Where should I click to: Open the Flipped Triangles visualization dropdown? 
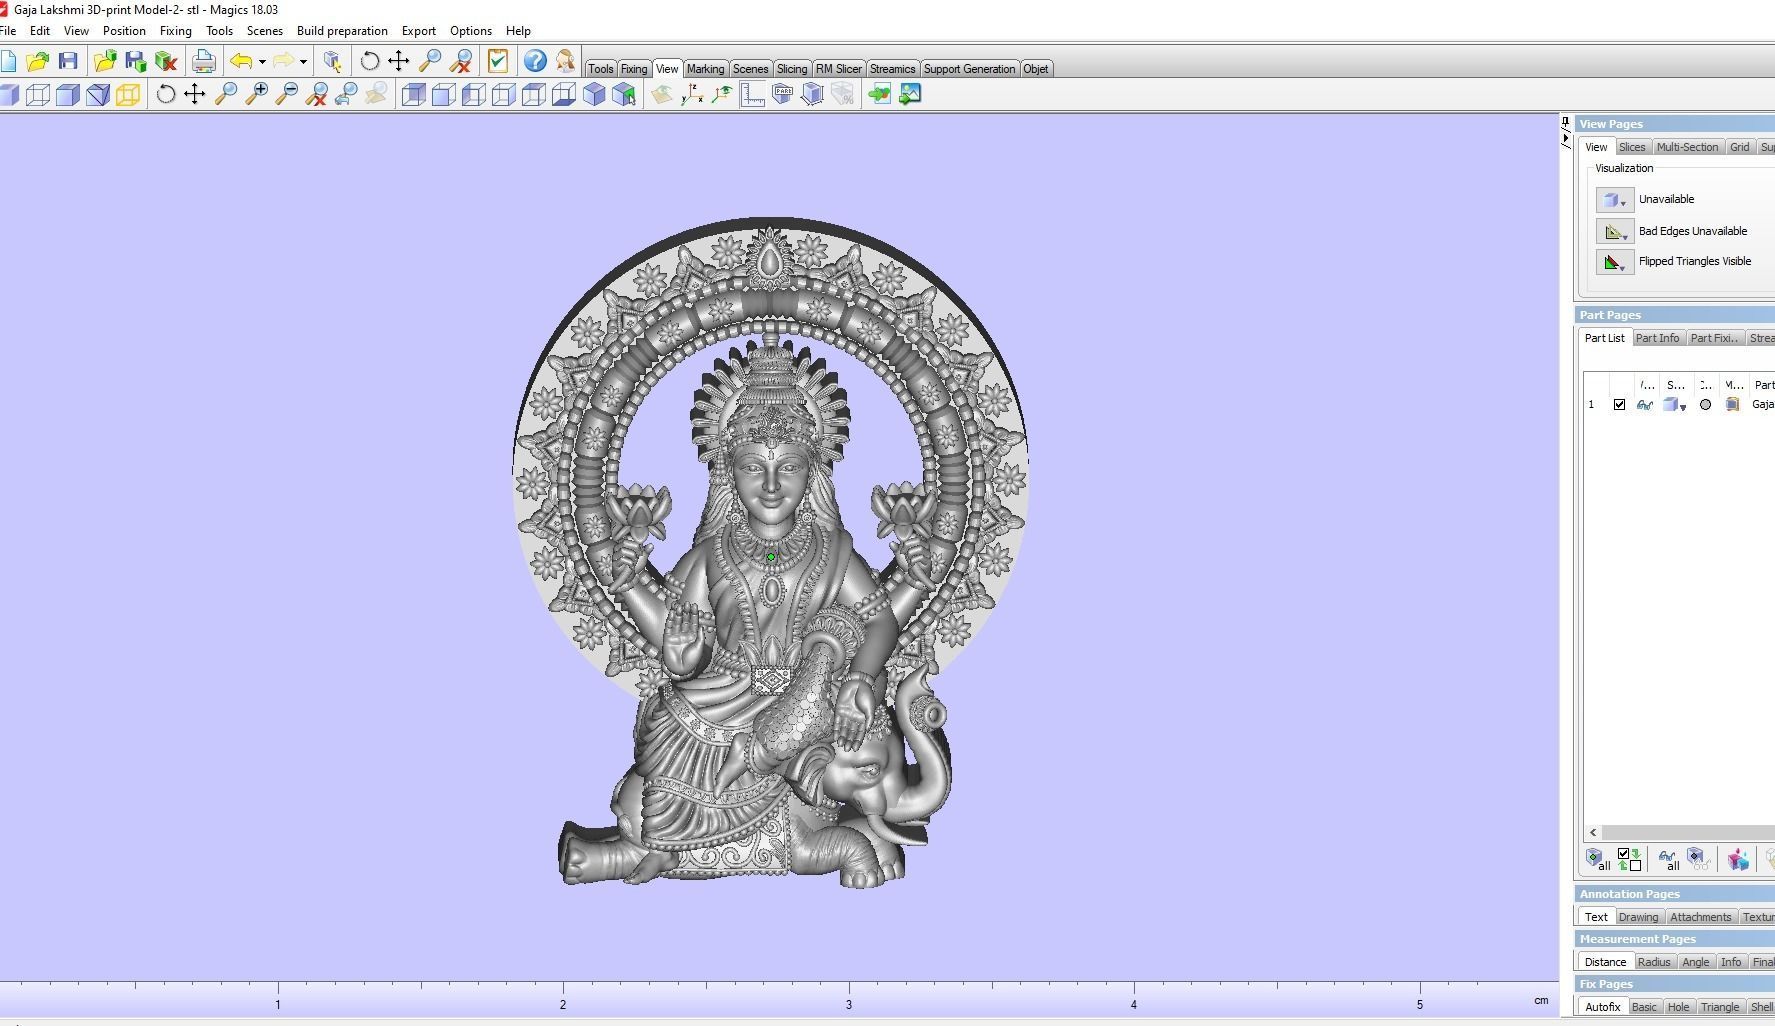(x=1615, y=262)
